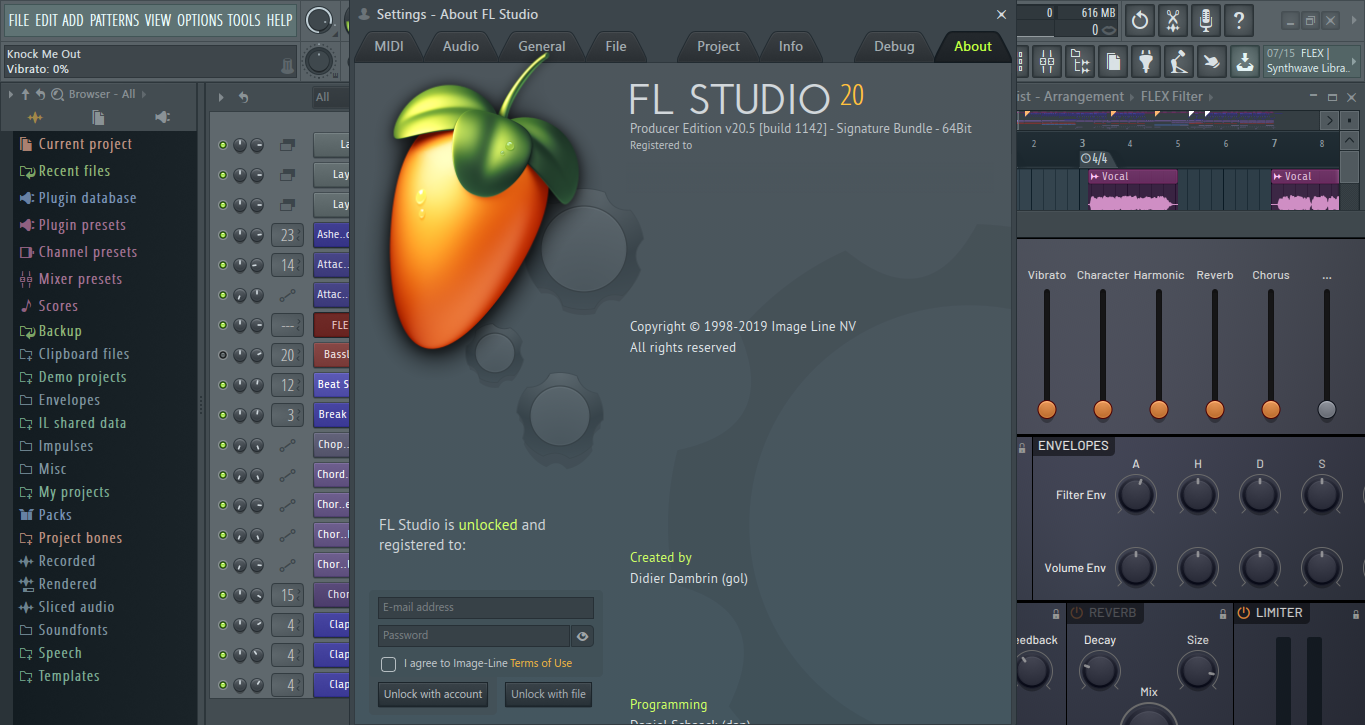Click the E-mail address field
The height and width of the screenshot is (725, 1365).
pos(486,608)
